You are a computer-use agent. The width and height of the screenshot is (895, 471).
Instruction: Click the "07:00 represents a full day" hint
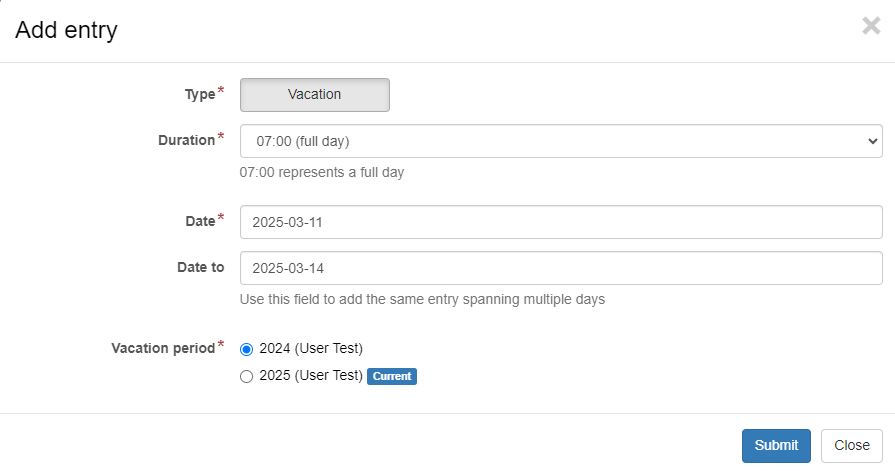point(322,172)
